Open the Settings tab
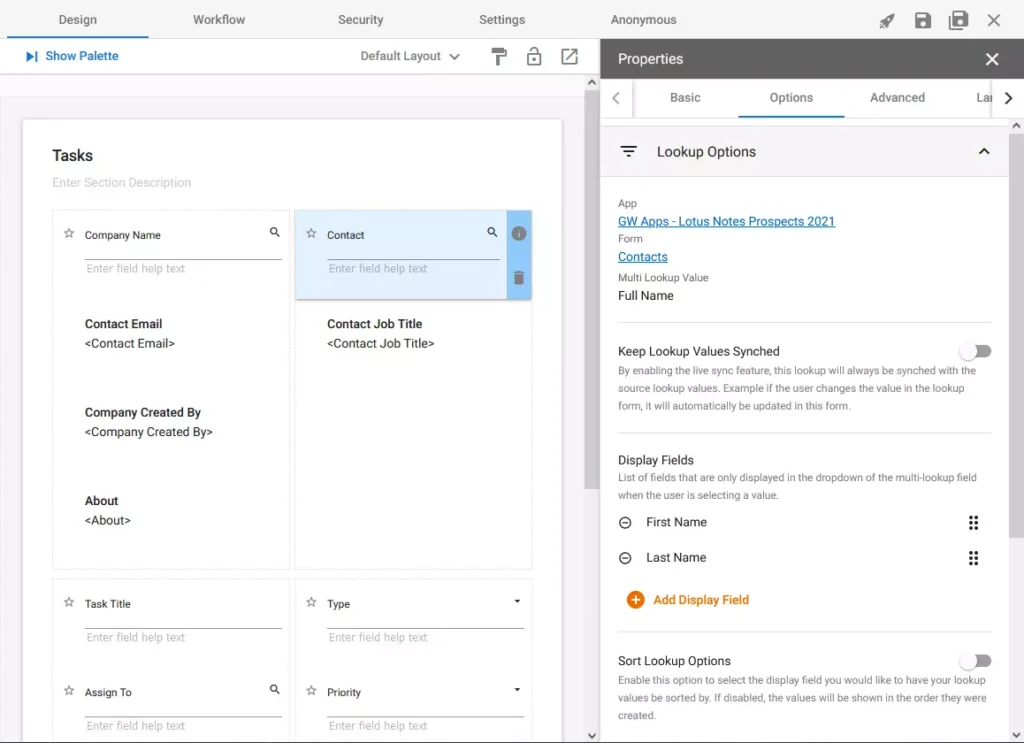Screen dimensions: 1024x743 tap(502, 20)
